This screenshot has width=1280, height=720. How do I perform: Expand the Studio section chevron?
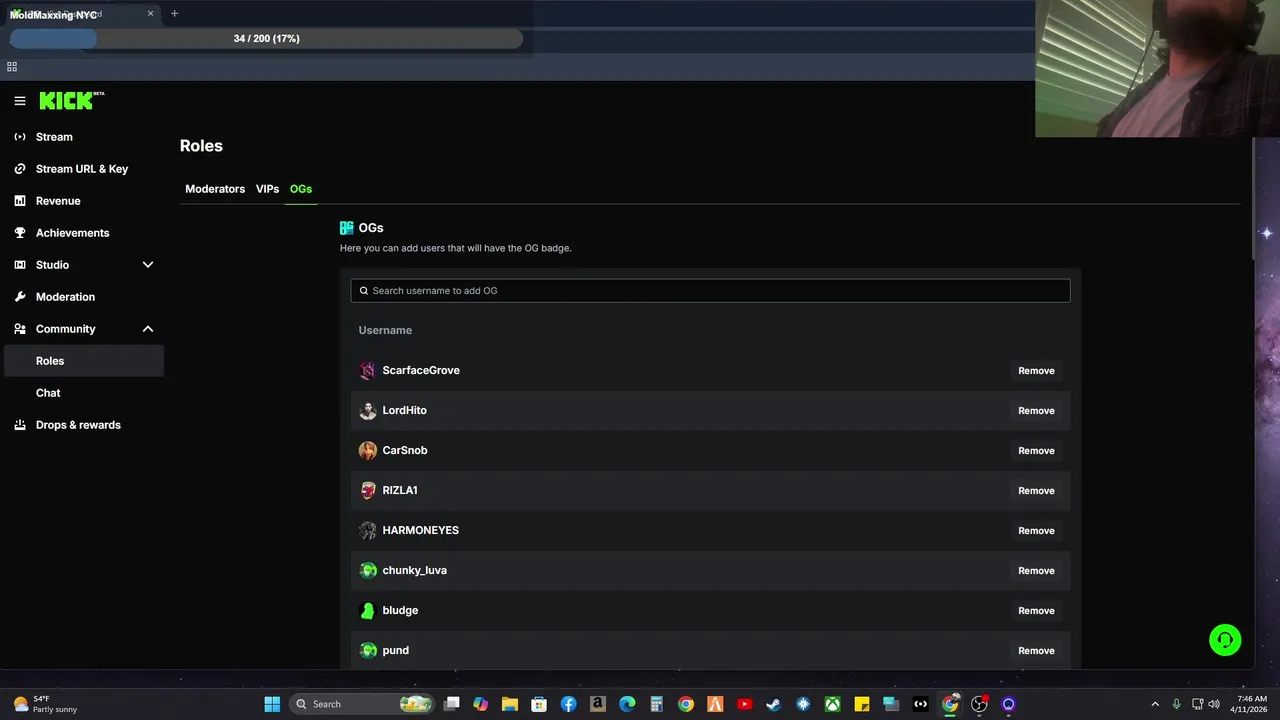(148, 265)
